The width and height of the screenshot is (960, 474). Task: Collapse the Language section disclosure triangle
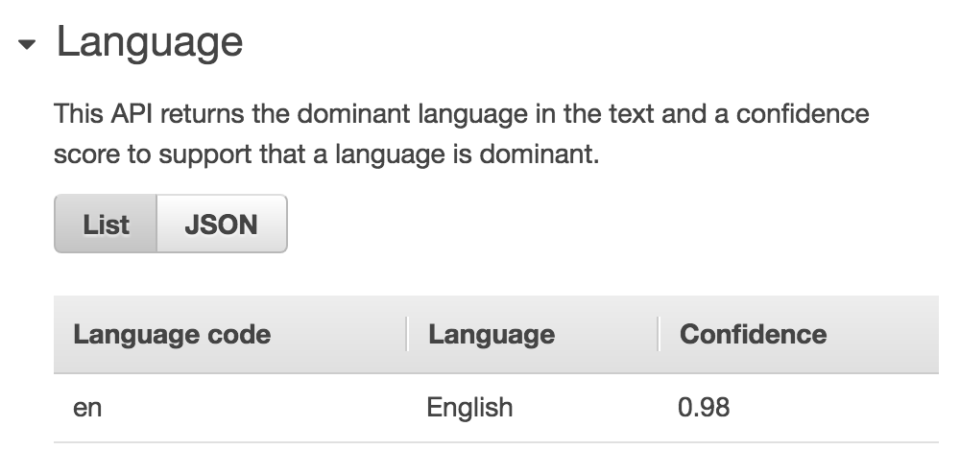[x=27, y=44]
